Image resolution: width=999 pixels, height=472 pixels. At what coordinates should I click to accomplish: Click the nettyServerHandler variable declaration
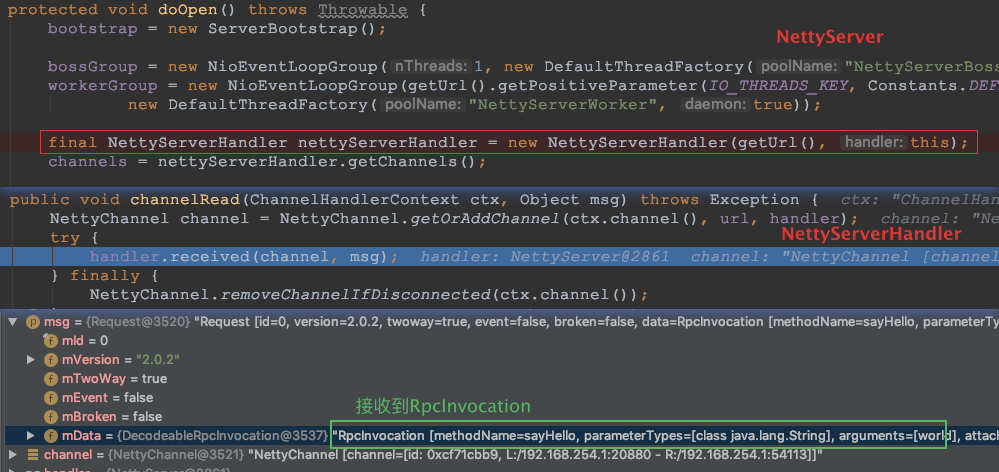(387, 142)
